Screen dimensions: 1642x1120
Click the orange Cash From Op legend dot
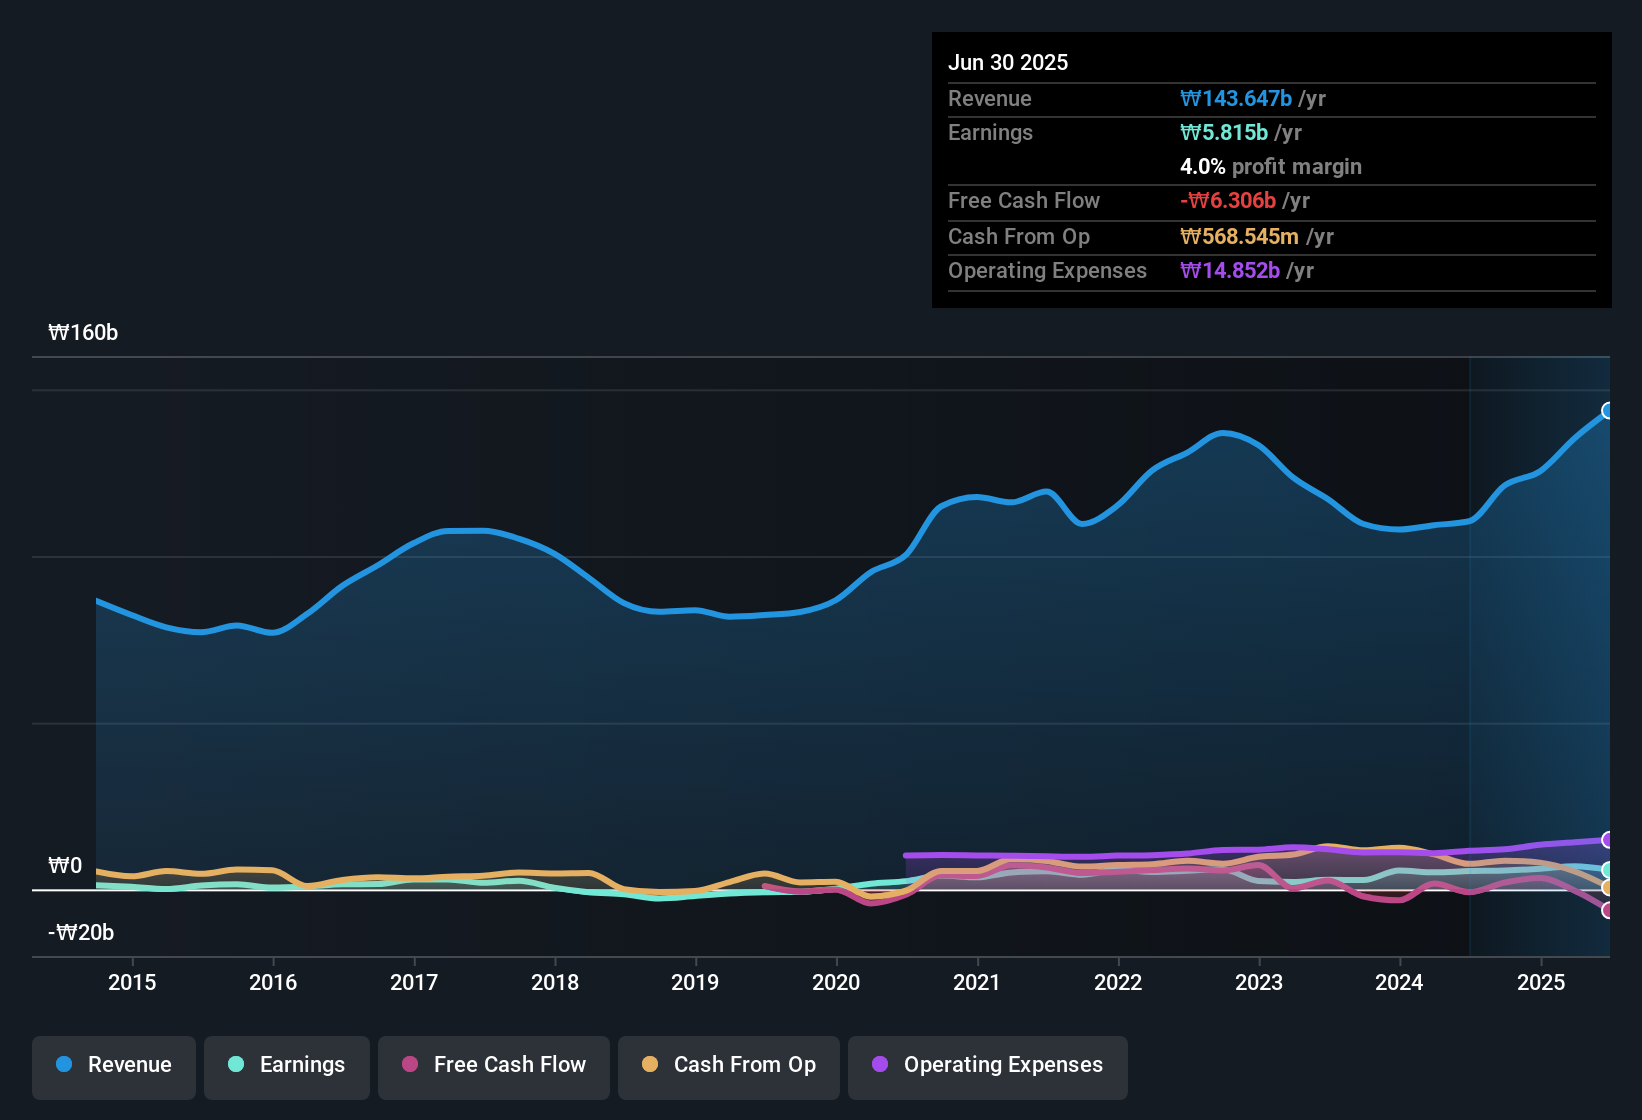(x=650, y=1065)
